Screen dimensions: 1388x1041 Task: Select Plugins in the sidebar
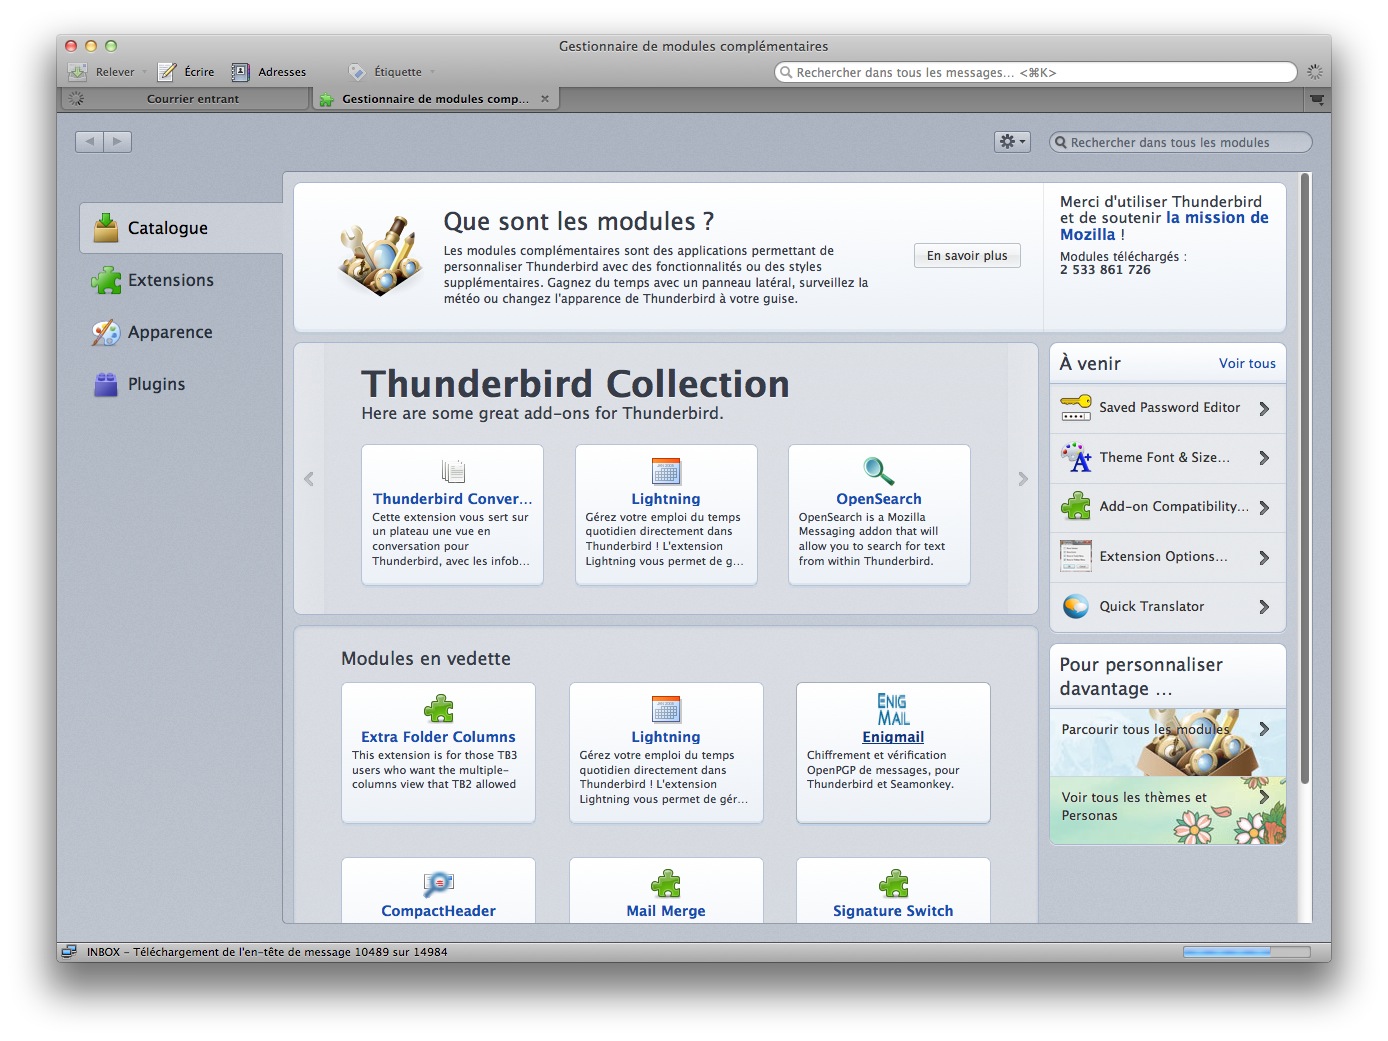pos(181,384)
